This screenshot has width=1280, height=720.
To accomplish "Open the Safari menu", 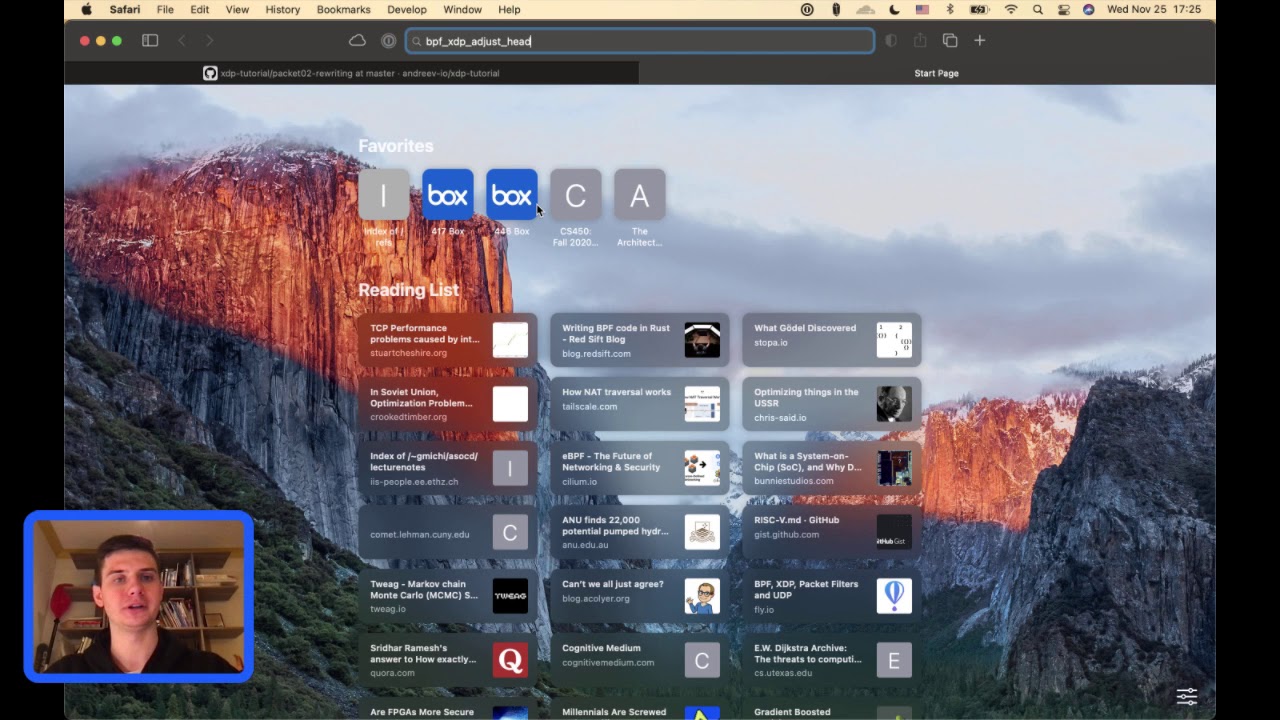I will tap(124, 9).
